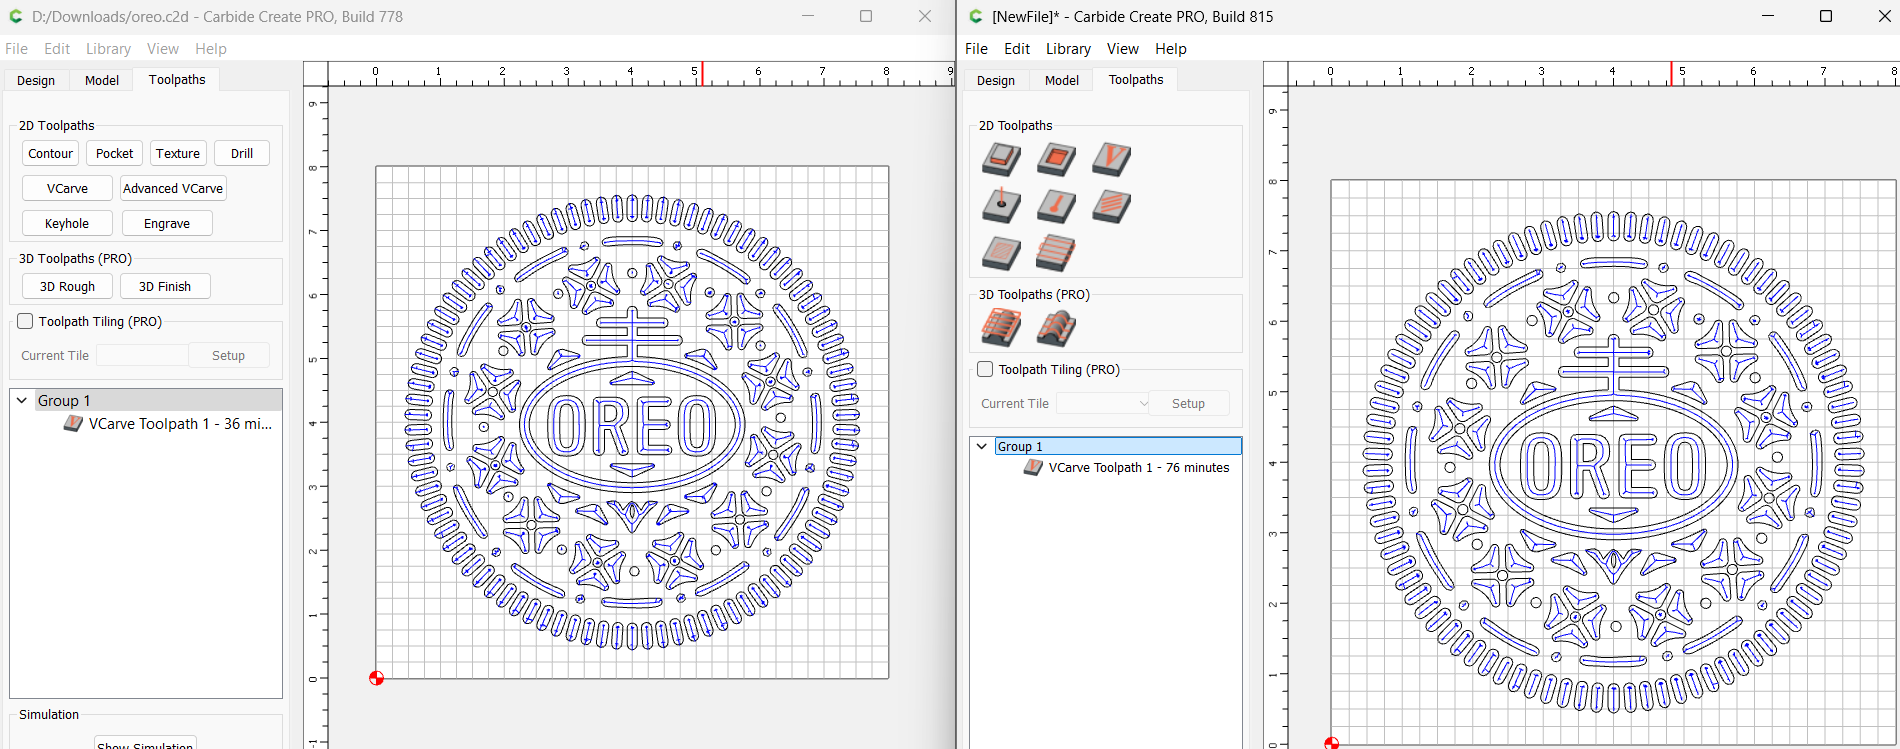This screenshot has height=749, width=1900.
Task: Collapse Group 1 in right window tree
Action: pos(982,446)
